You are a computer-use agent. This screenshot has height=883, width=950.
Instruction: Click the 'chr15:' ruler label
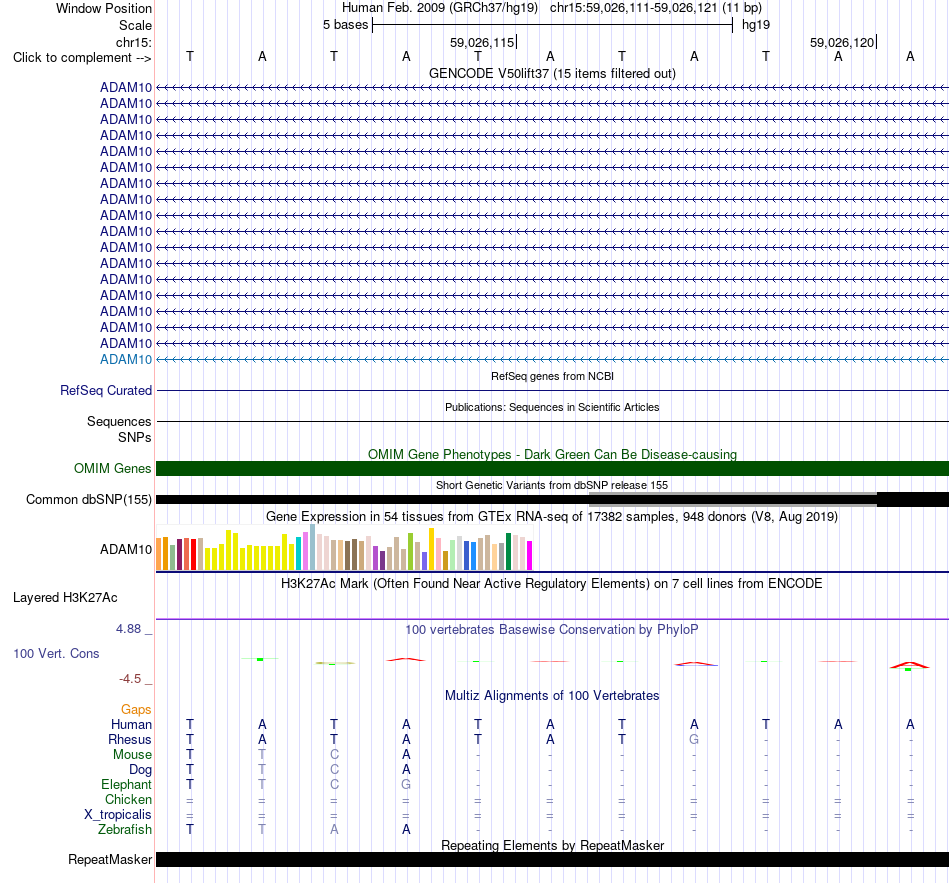pos(133,42)
